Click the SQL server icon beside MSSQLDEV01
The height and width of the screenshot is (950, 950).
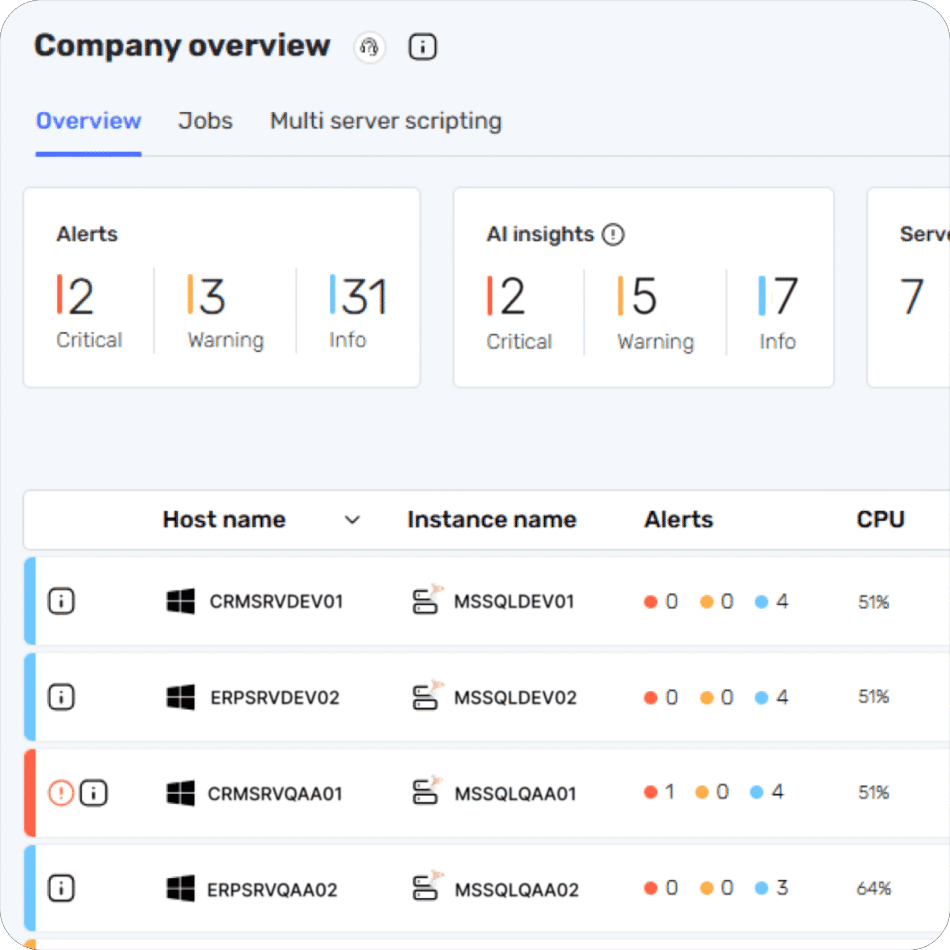[427, 599]
